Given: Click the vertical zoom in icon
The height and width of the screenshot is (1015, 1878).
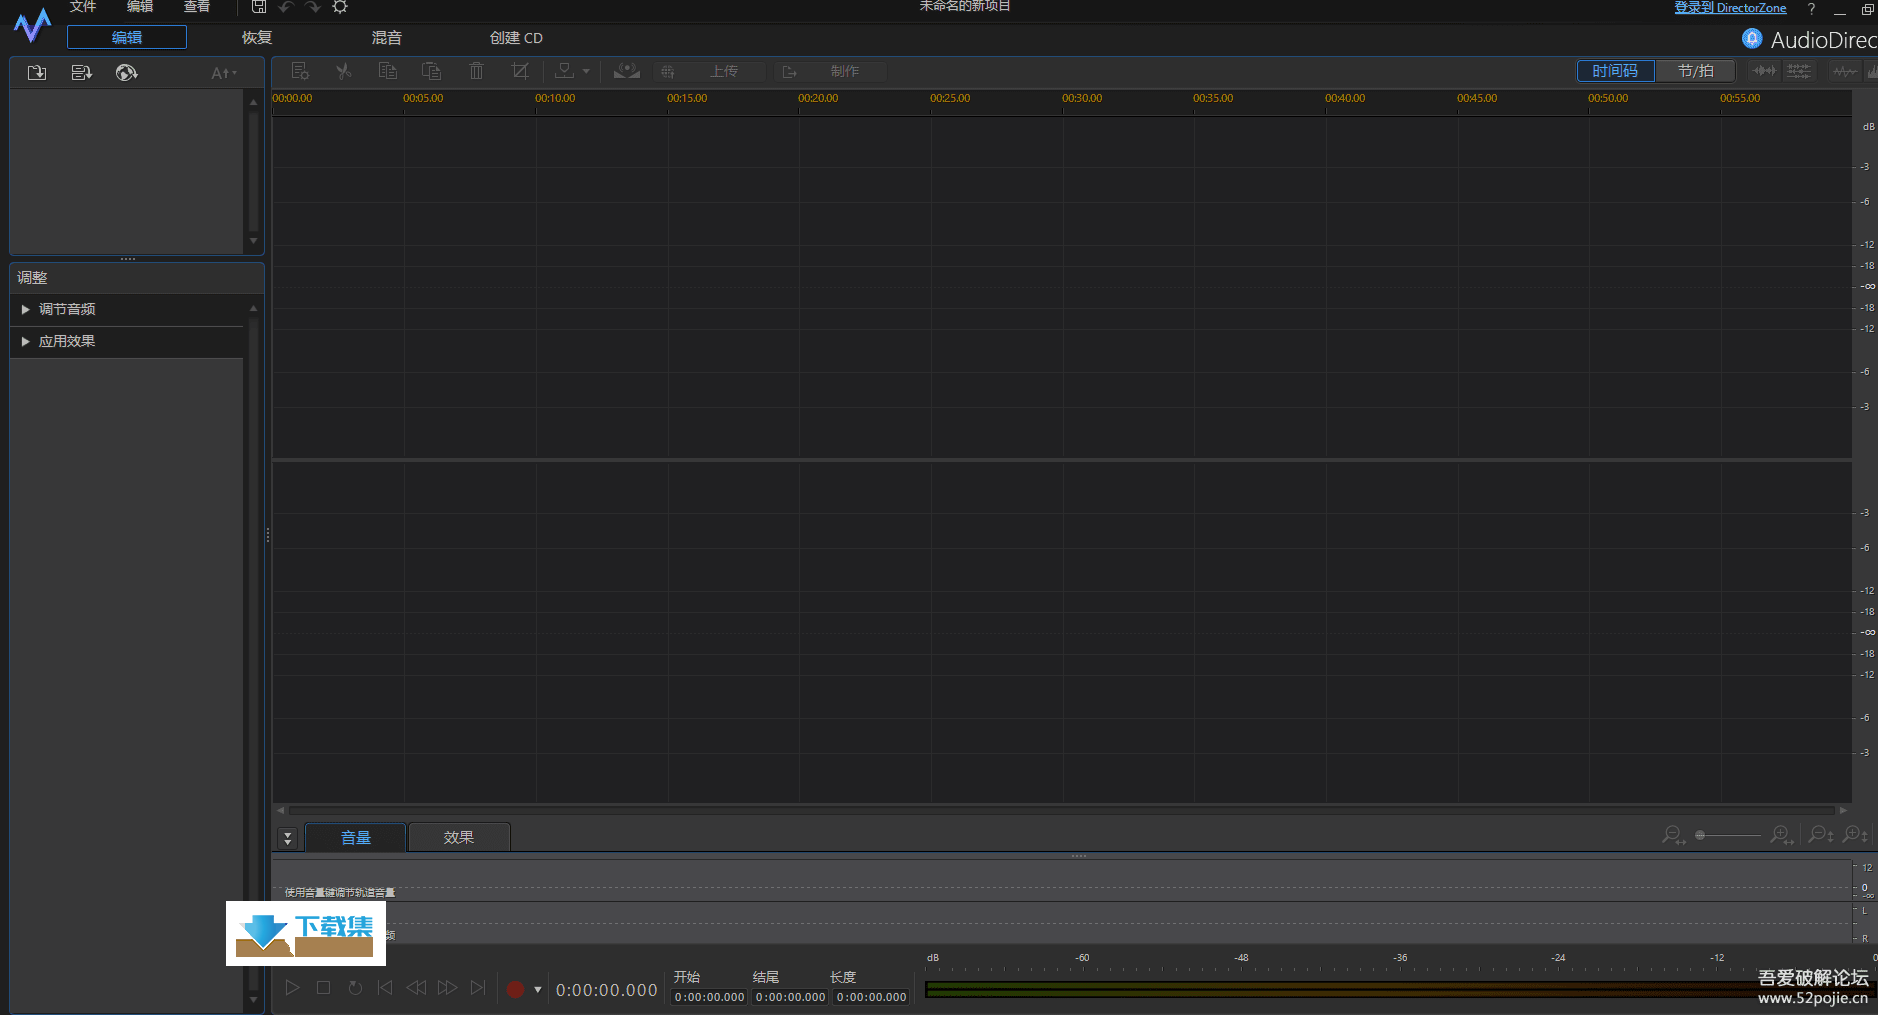Looking at the screenshot, I should coord(1856,835).
